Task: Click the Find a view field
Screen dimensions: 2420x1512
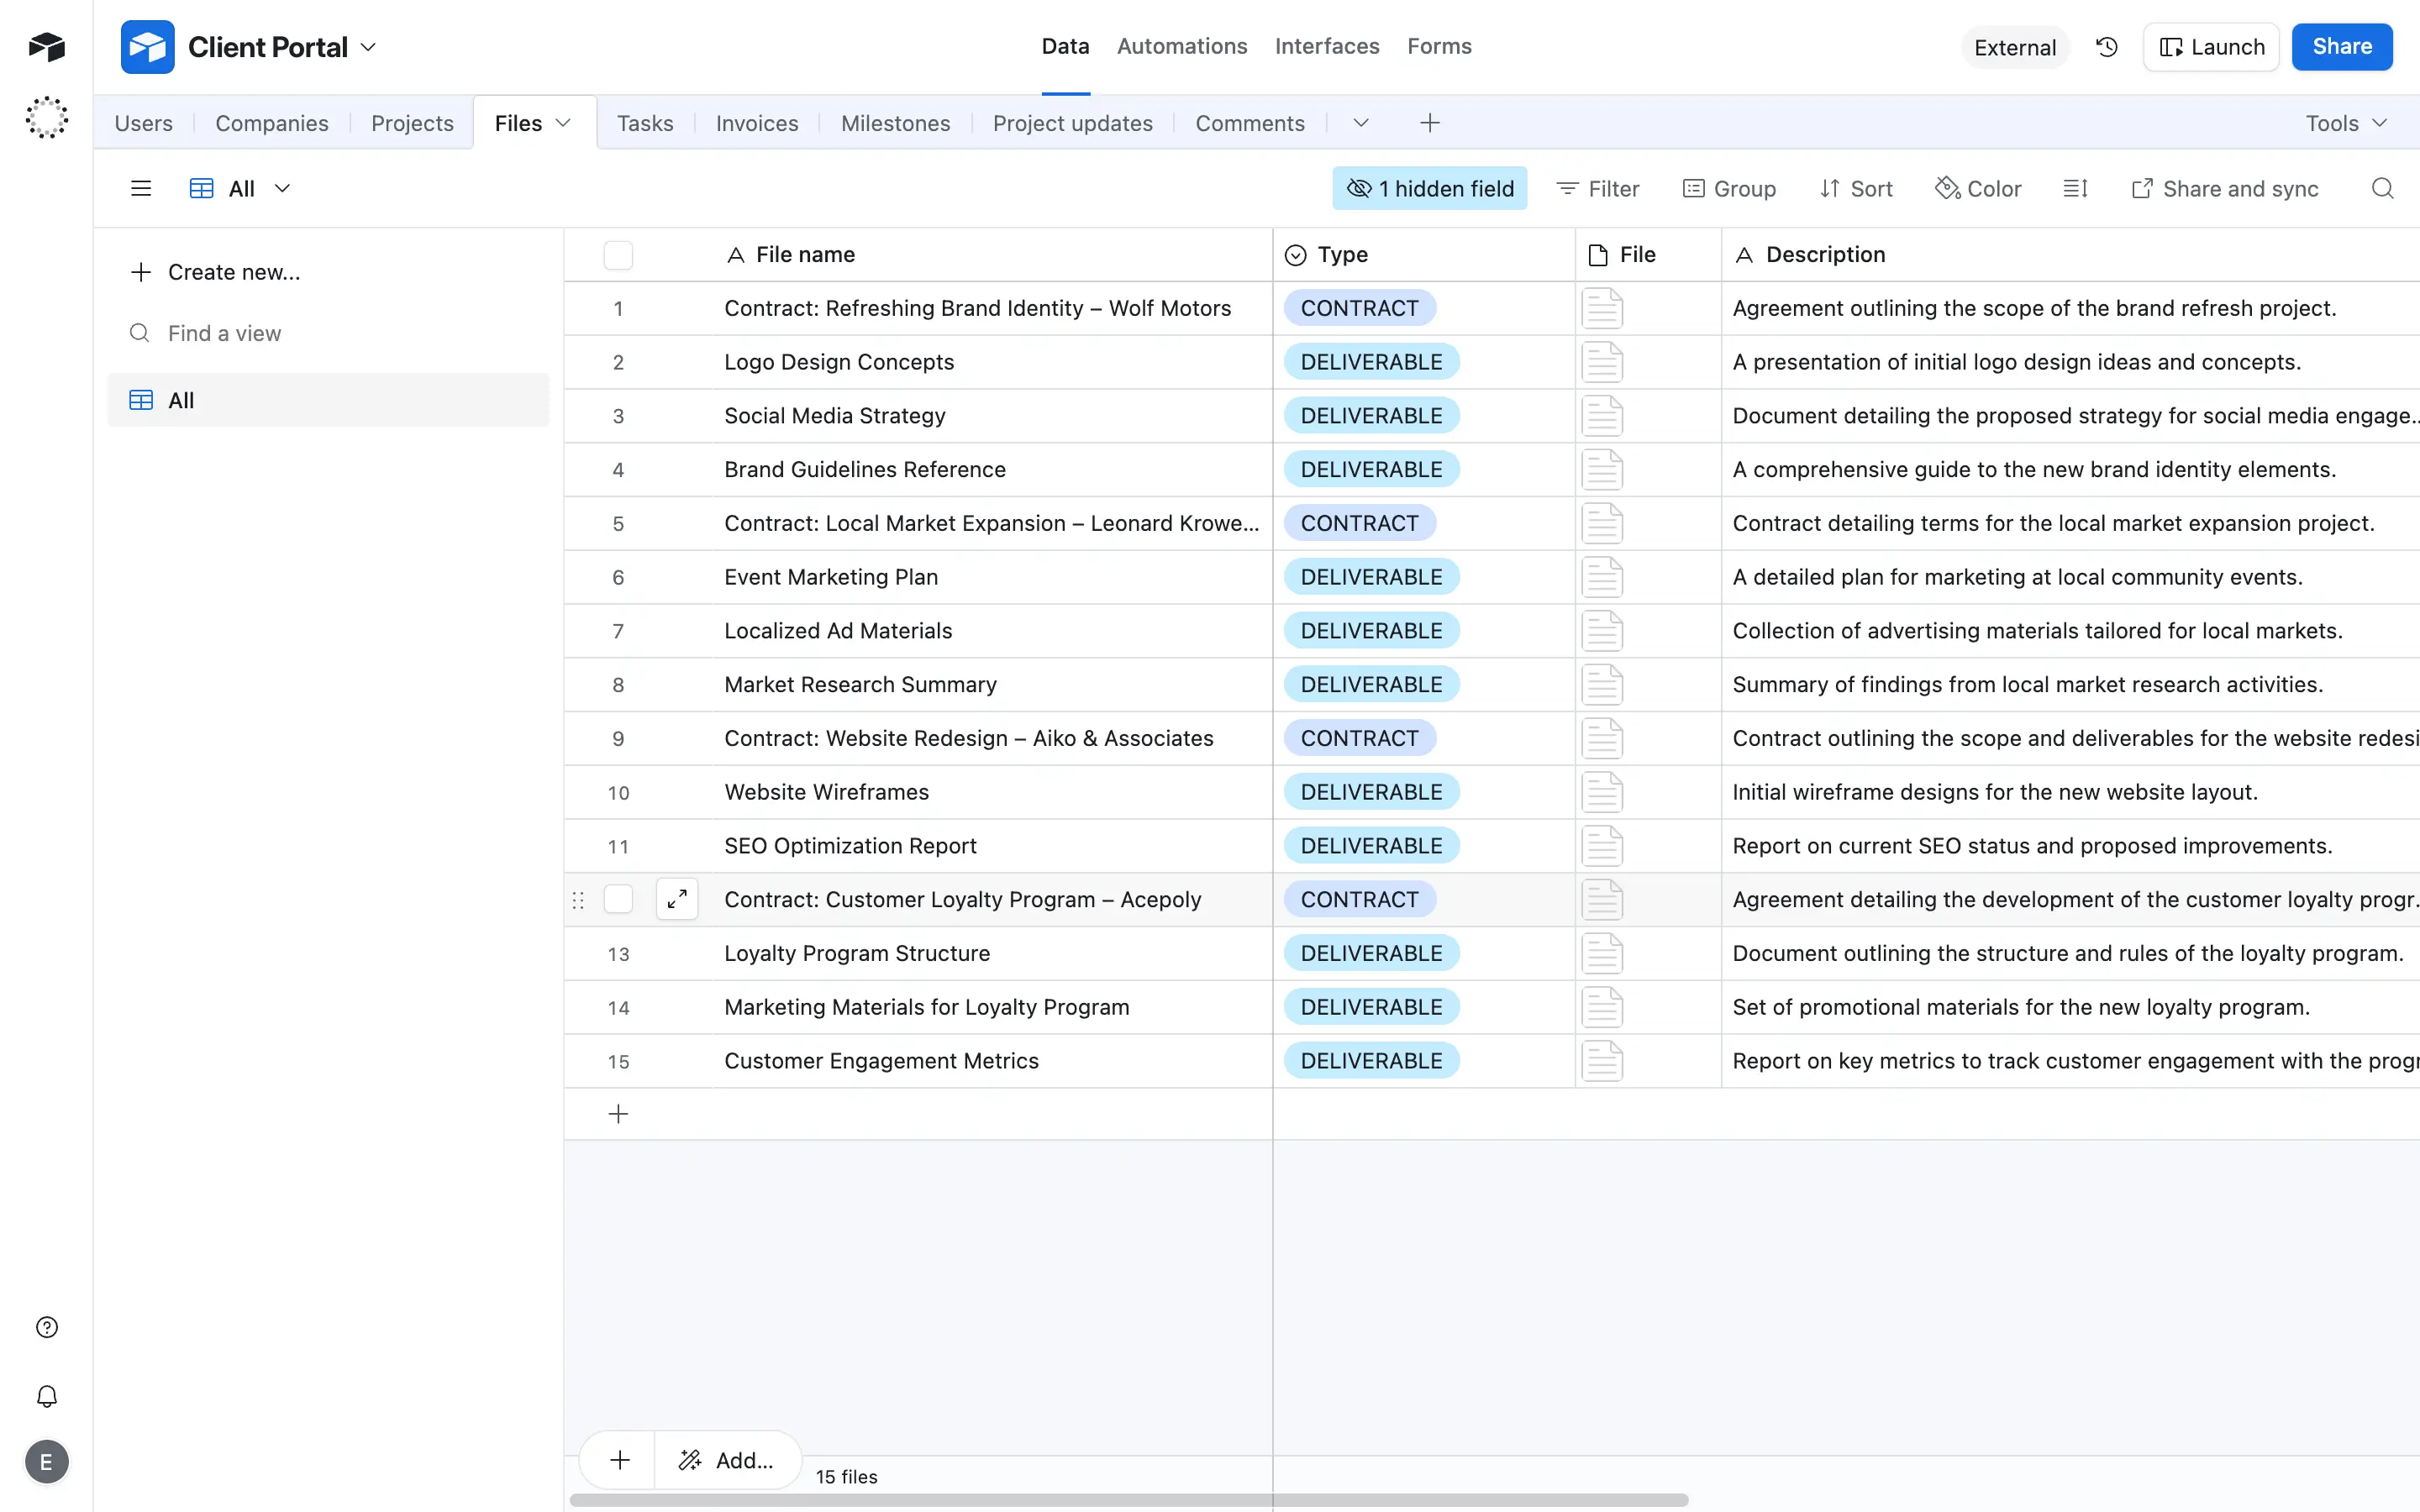Action: (225, 333)
